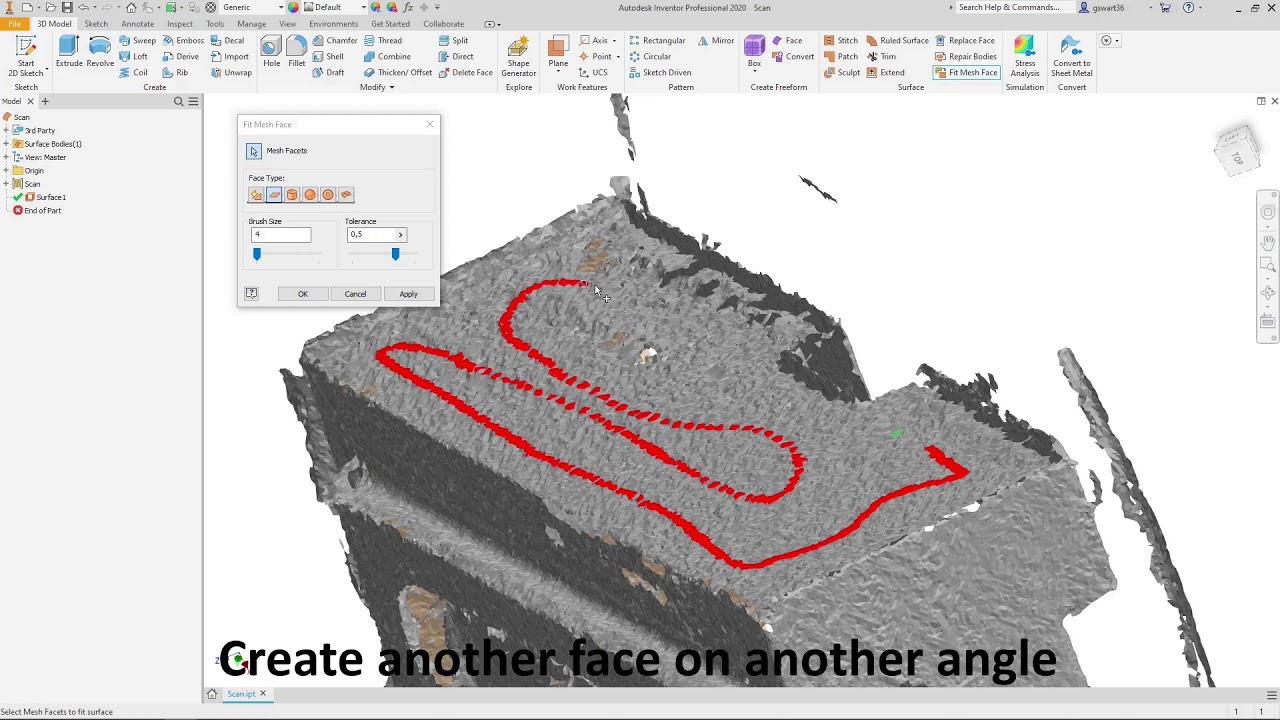The width and height of the screenshot is (1280, 720).
Task: Select the Mirror pattern tool
Action: click(716, 41)
